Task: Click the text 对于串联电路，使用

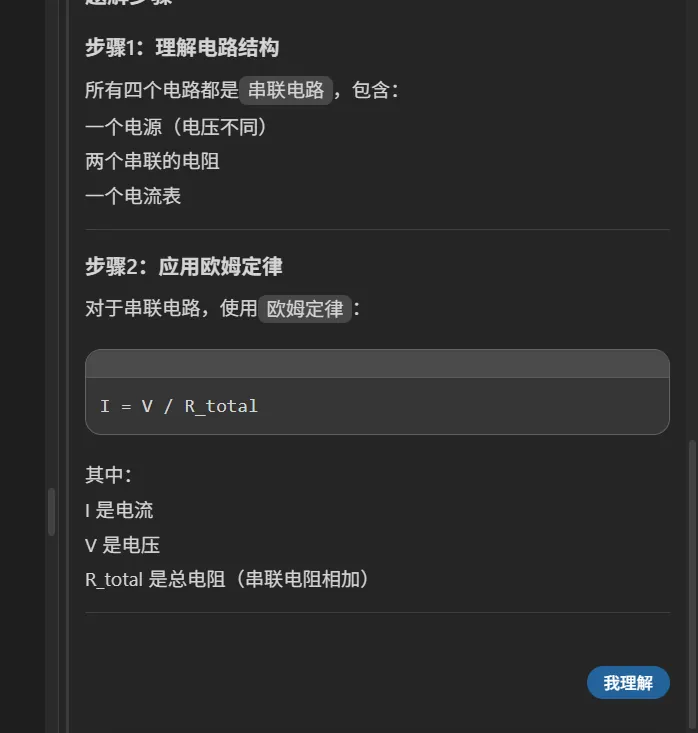Action: pyautogui.click(x=171, y=308)
